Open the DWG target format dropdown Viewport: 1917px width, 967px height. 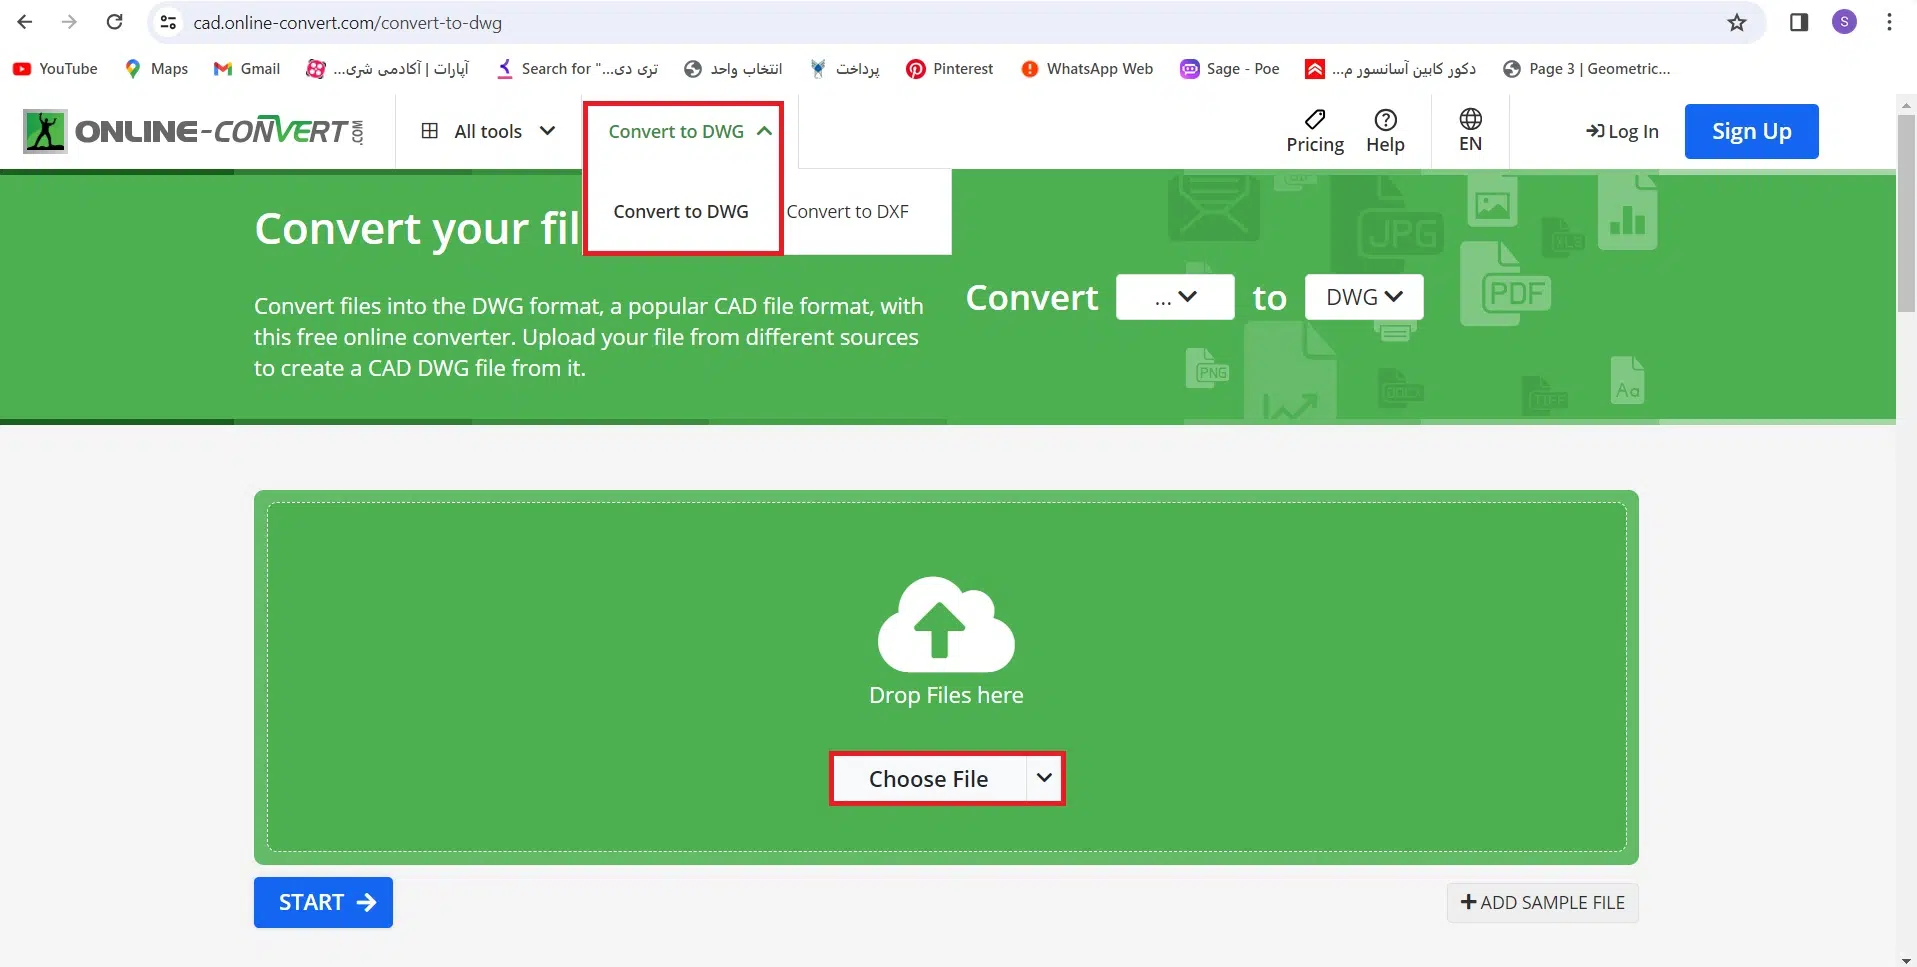coord(1363,297)
